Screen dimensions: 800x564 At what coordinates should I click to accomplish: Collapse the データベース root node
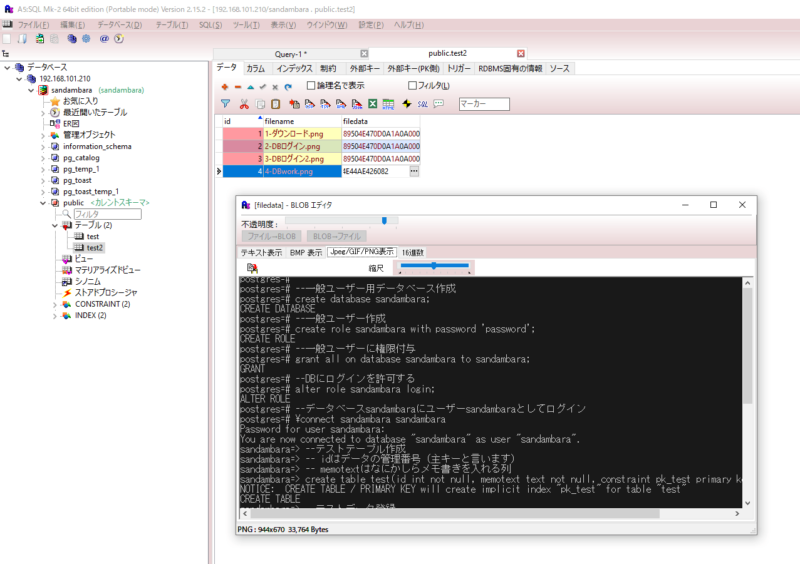7,67
